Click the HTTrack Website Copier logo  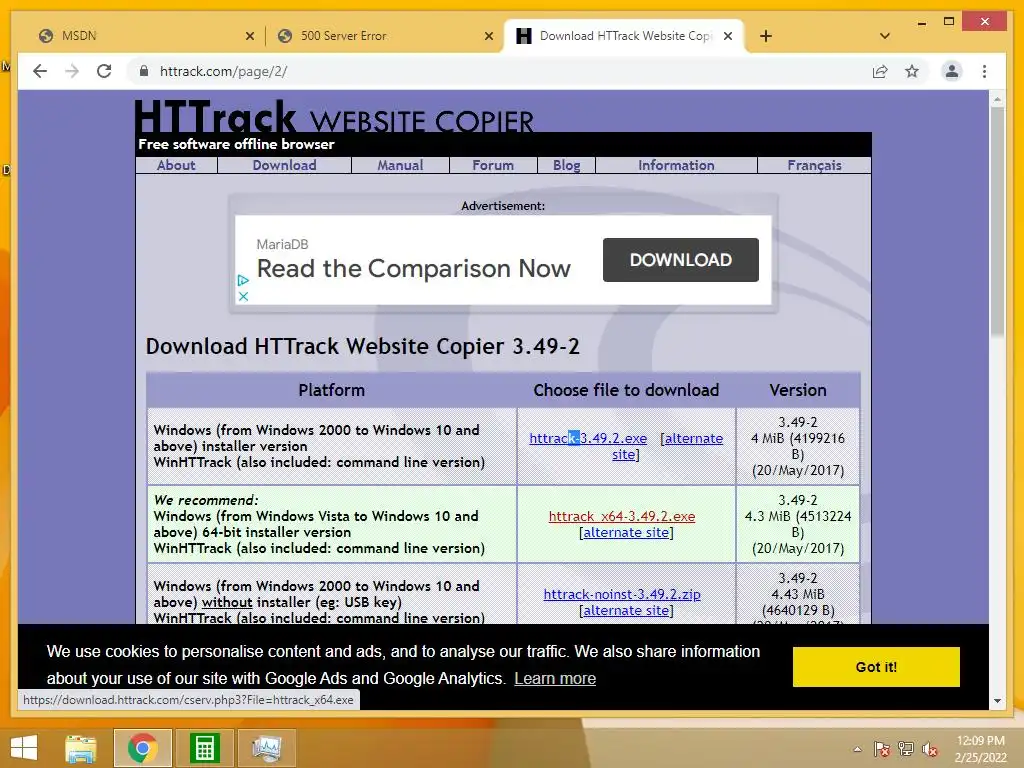pyautogui.click(x=334, y=118)
